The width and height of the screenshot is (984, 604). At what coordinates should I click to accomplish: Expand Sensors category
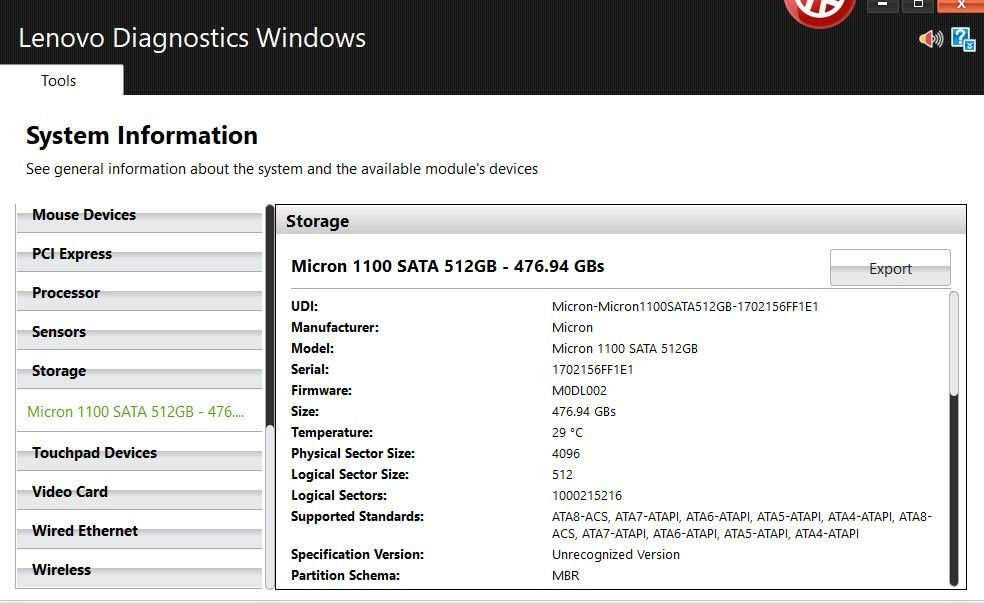pyautogui.click(x=139, y=332)
